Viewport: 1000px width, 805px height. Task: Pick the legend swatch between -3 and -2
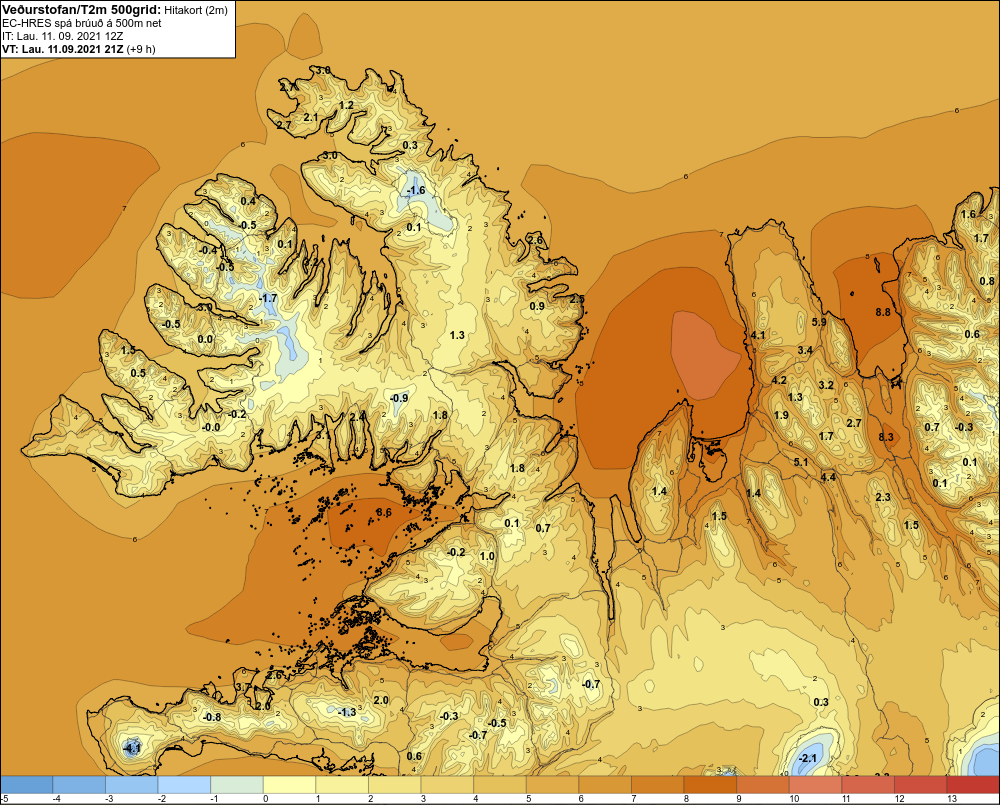coord(132,785)
